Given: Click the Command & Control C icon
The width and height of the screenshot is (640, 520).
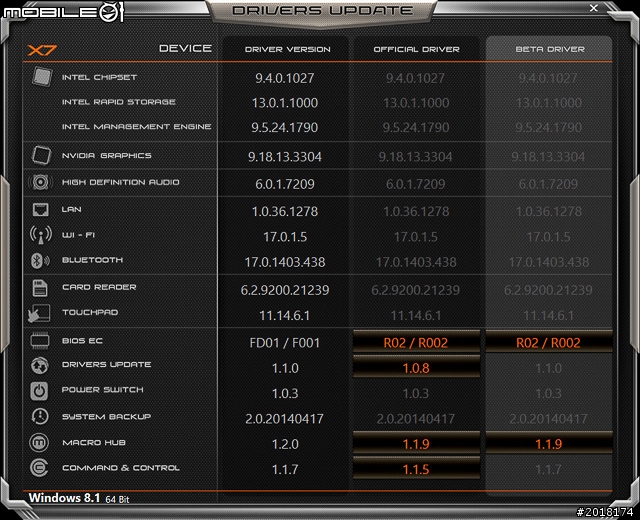Looking at the screenshot, I should pyautogui.click(x=39, y=468).
